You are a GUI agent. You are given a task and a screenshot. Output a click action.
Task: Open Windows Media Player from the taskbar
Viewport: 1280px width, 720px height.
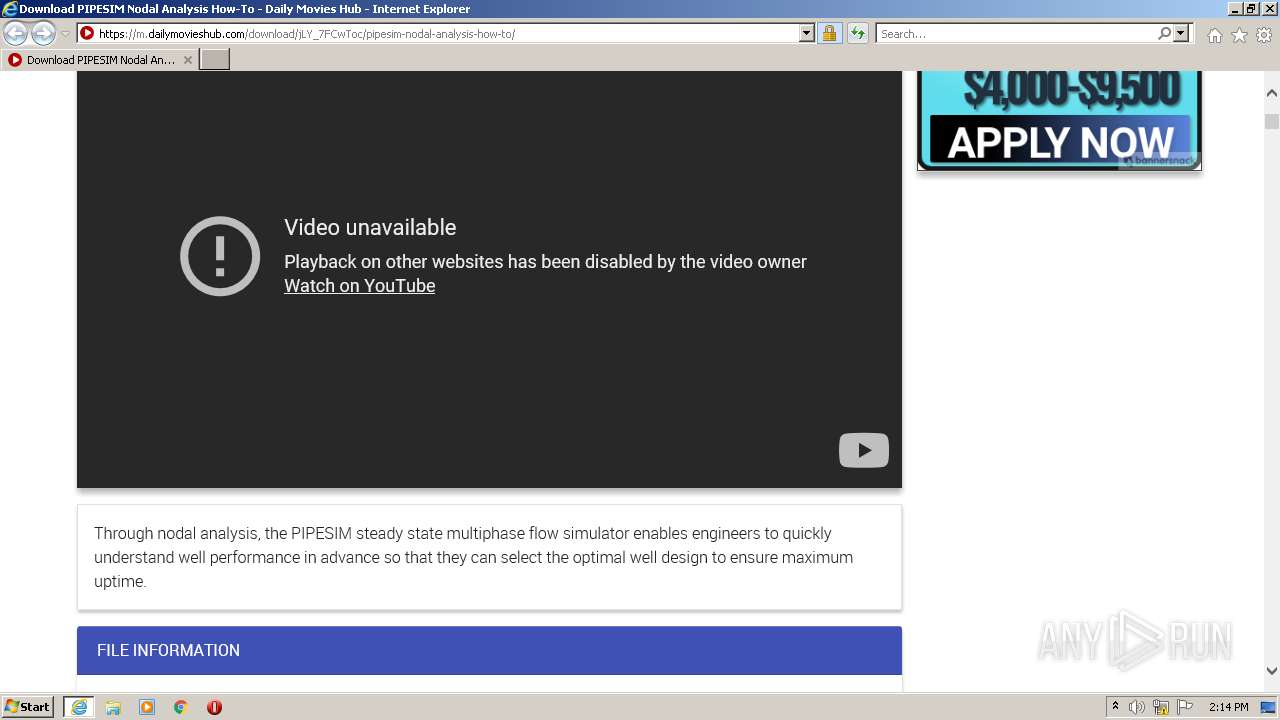click(147, 707)
